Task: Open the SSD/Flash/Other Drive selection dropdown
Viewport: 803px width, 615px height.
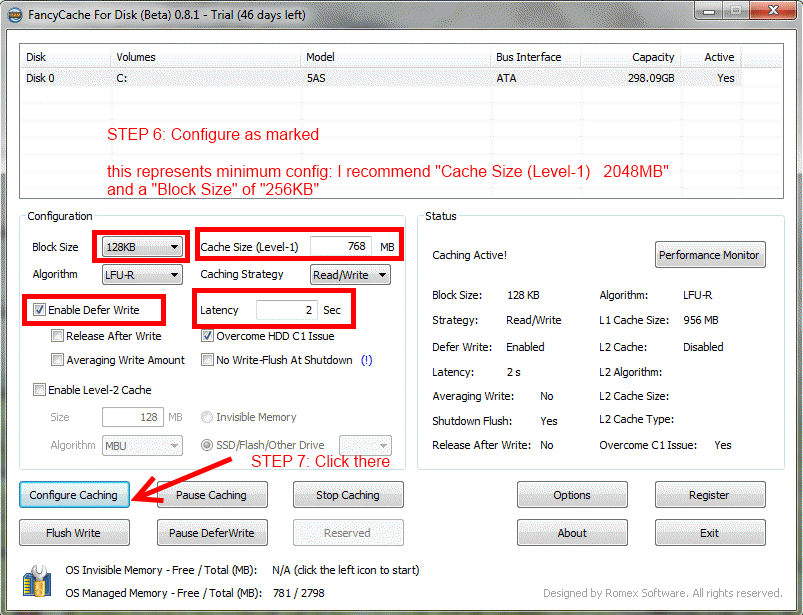Action: [x=366, y=446]
